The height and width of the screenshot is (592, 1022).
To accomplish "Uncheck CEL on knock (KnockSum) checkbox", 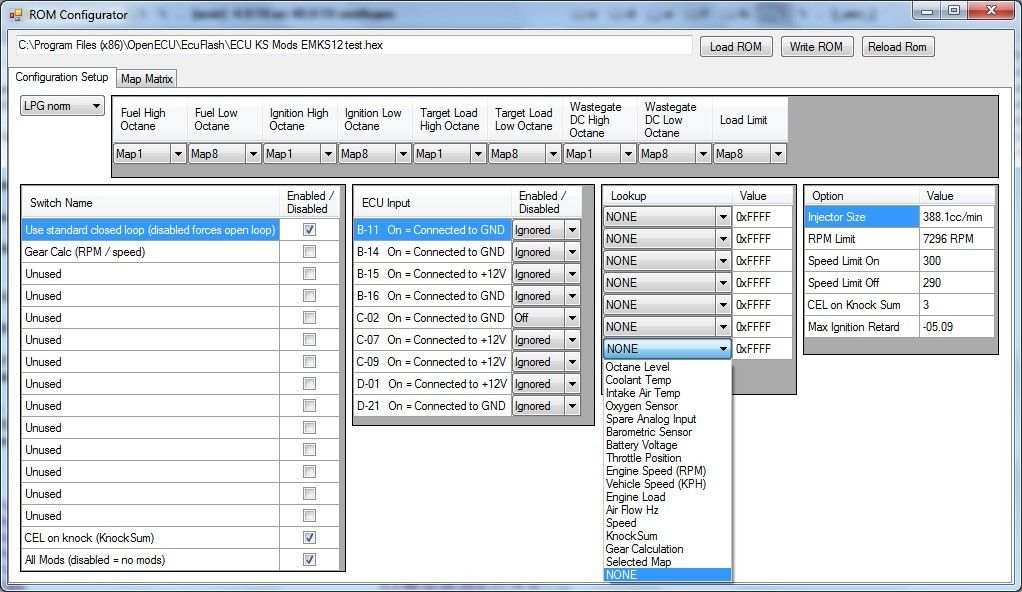I will 309,538.
